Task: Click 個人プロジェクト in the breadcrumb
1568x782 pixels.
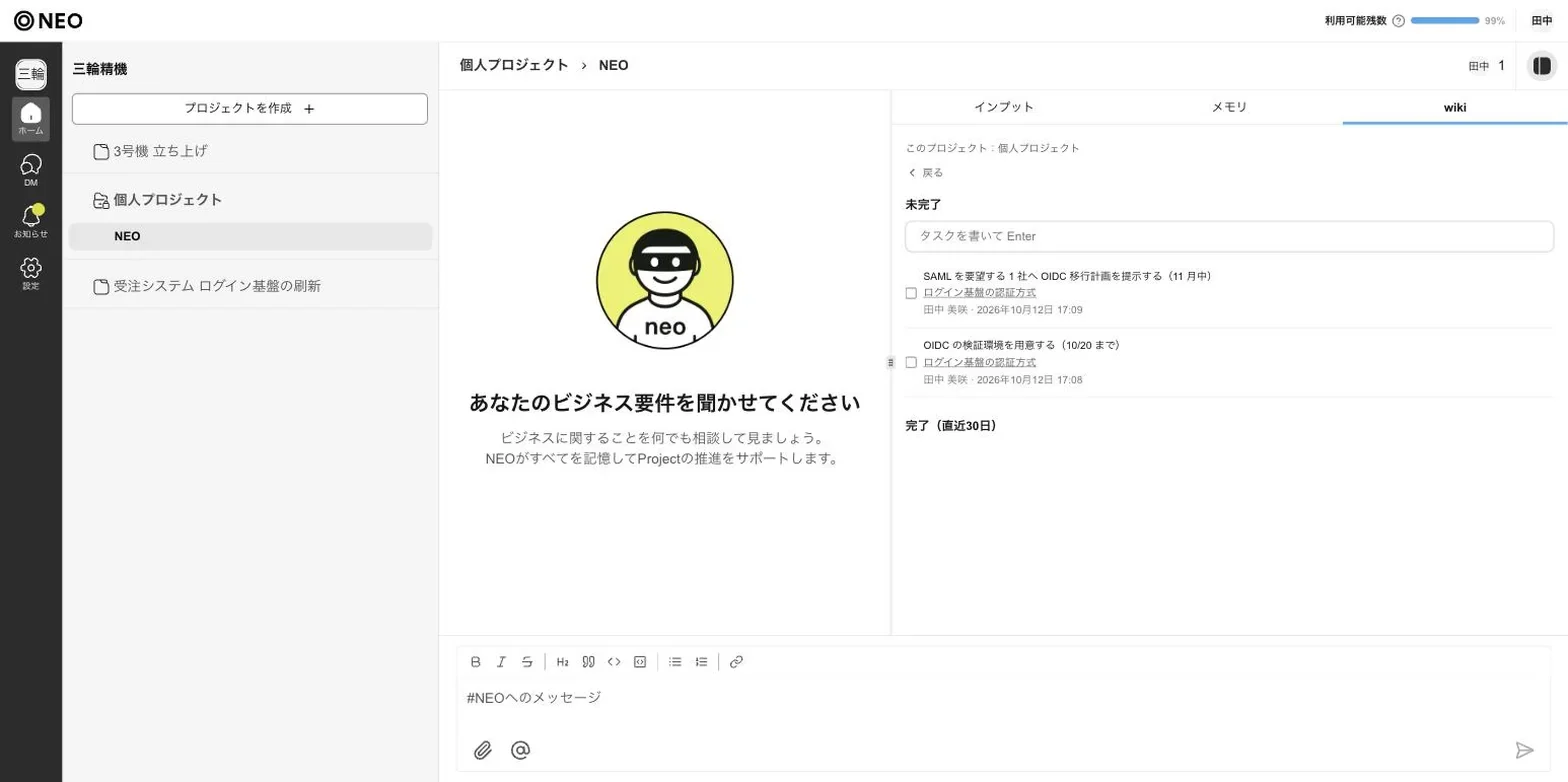Action: pos(514,66)
